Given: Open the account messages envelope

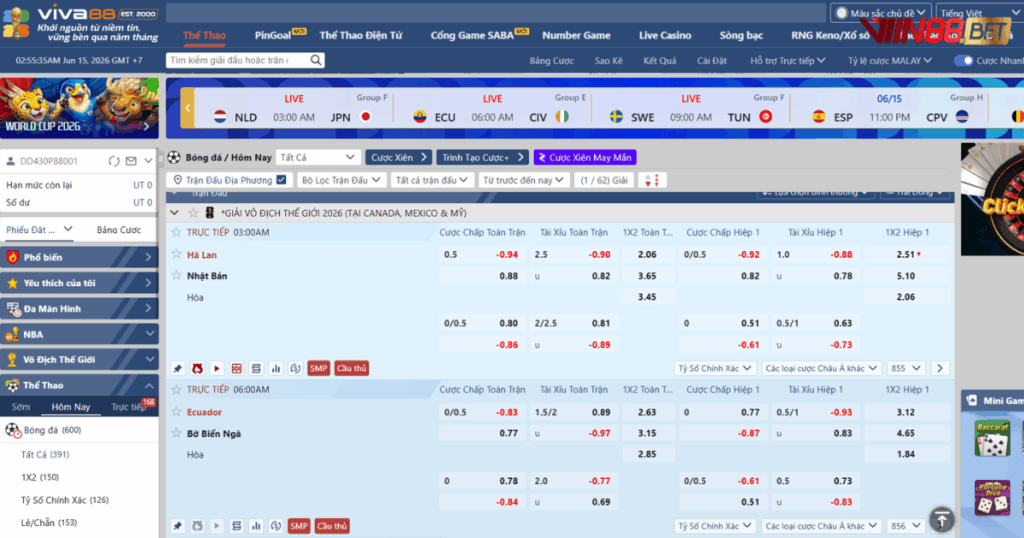Looking at the screenshot, I should [x=131, y=161].
